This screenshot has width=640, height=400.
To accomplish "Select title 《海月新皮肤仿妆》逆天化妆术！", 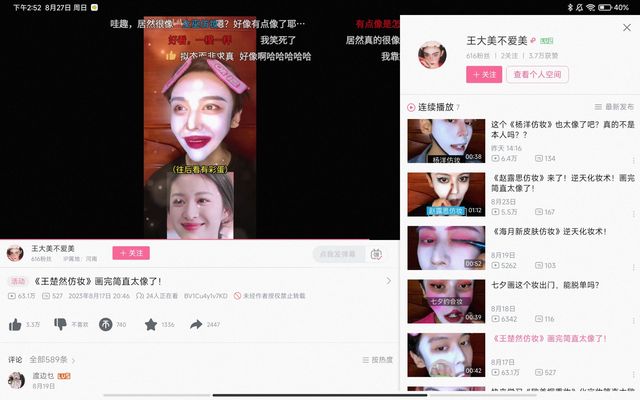I will click(549, 231).
